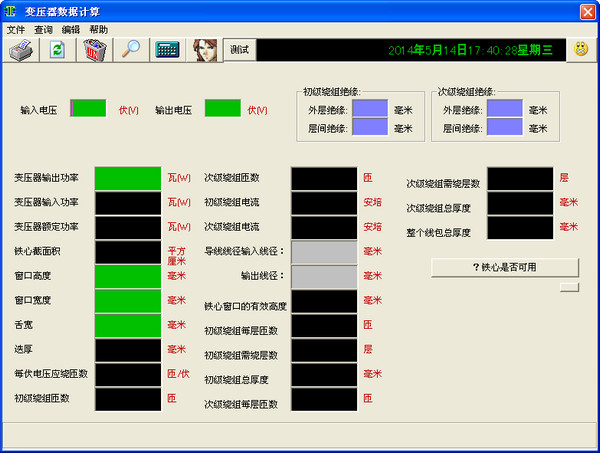Viewport: 600px width, 453px height.
Task: Click the 变压器输出功率 green field
Action: (x=128, y=179)
